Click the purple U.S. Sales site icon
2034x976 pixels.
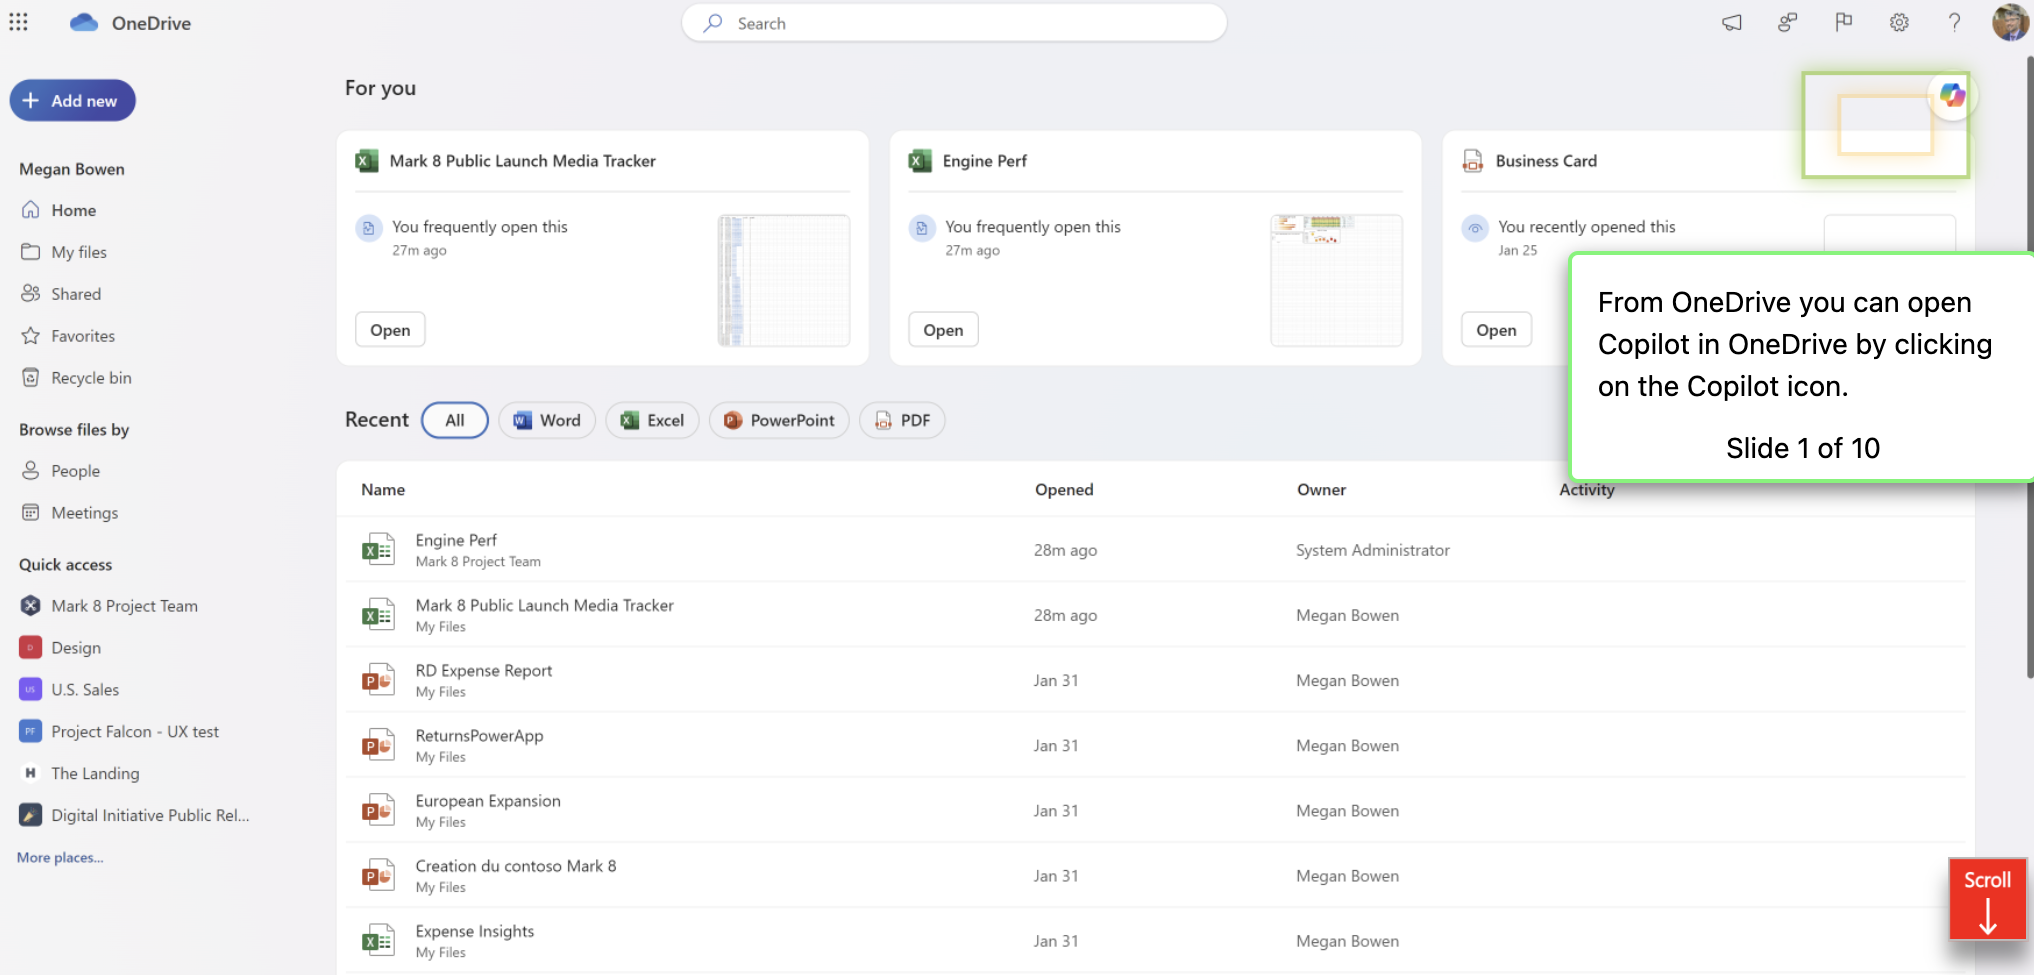31,690
